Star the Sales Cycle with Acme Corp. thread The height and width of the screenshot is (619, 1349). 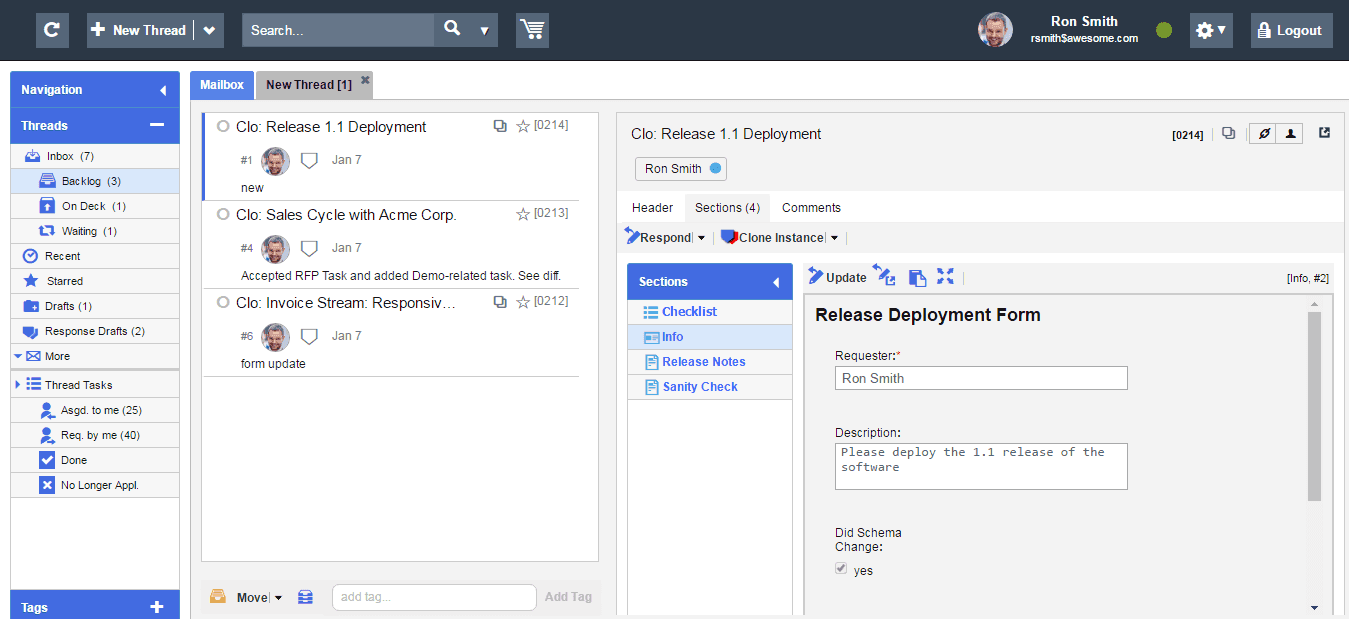pos(522,214)
